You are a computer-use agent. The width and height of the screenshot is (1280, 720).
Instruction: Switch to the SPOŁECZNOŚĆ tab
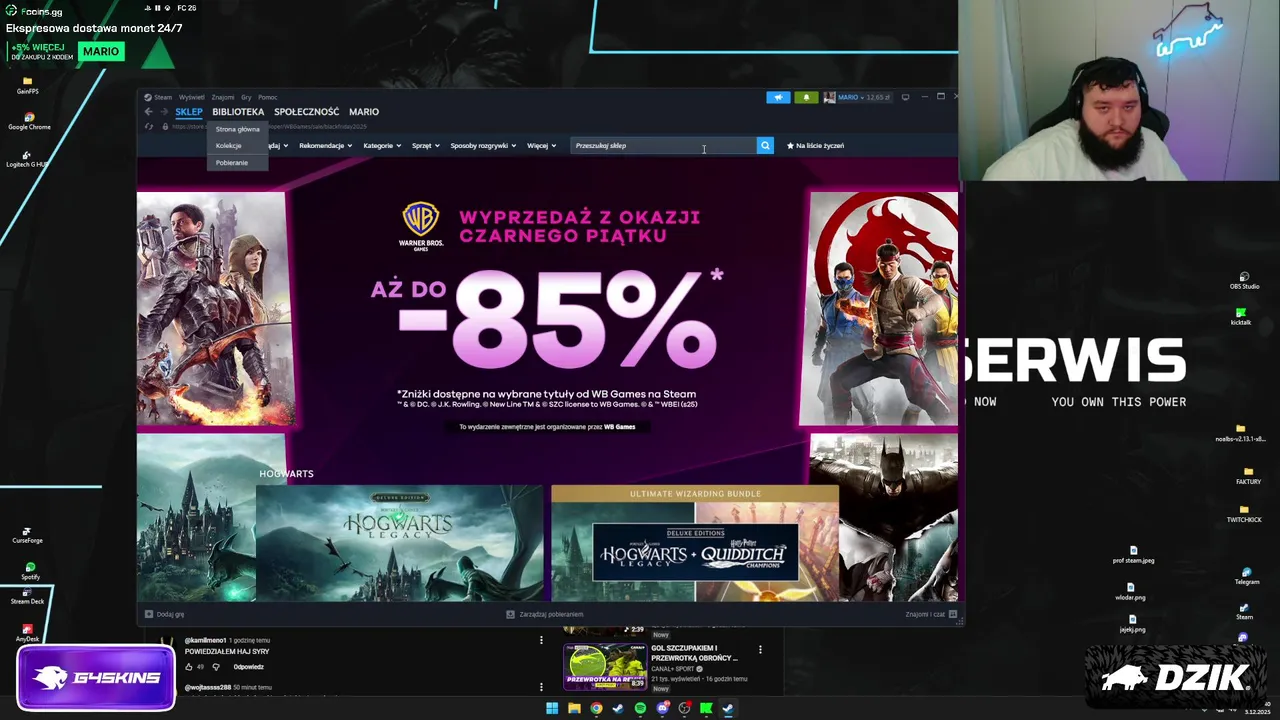(307, 112)
